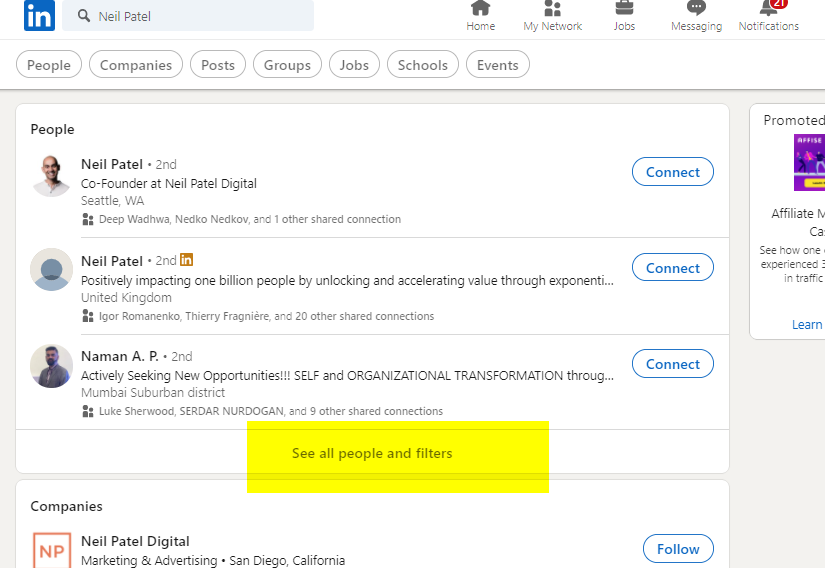Click Igor Romanenko shared connections text
This screenshot has height=568, width=825.
[x=266, y=316]
